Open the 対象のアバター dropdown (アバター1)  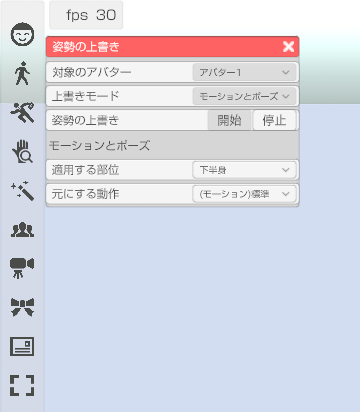point(244,72)
